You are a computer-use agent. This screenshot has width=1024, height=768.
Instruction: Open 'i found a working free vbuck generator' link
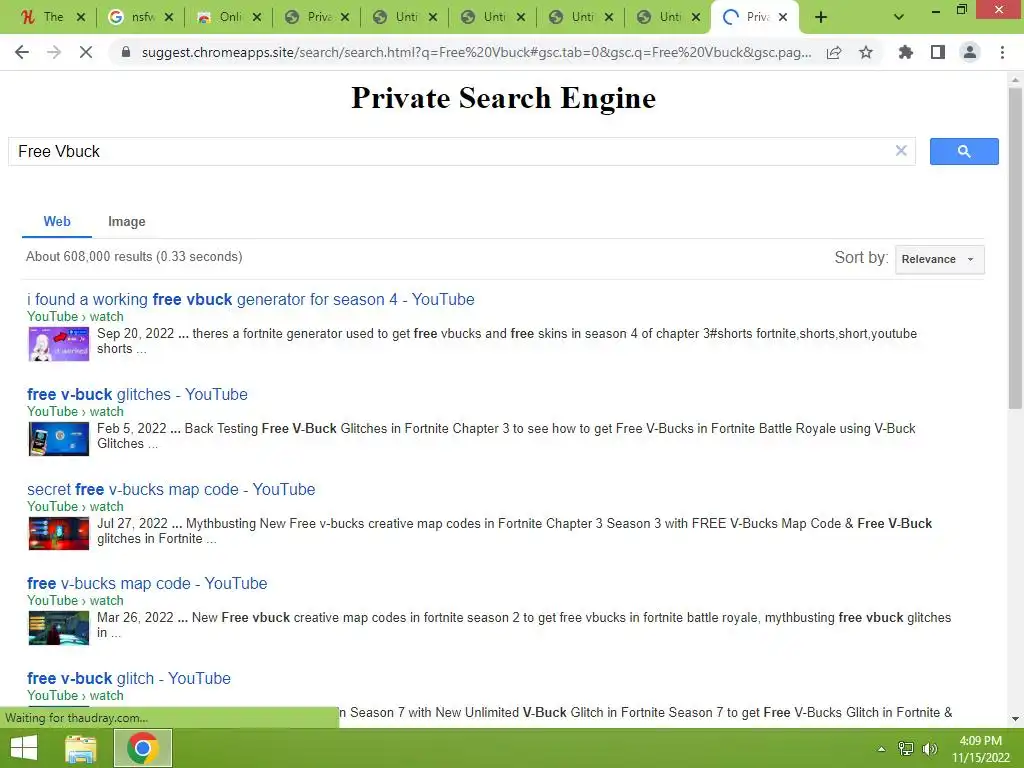click(251, 300)
